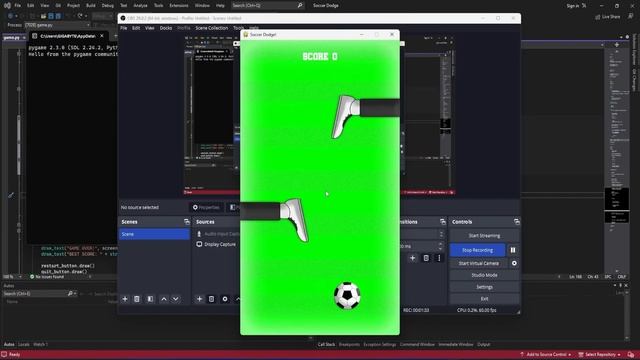
Task: Open source properties gear in Sources panel
Action: click(225, 299)
